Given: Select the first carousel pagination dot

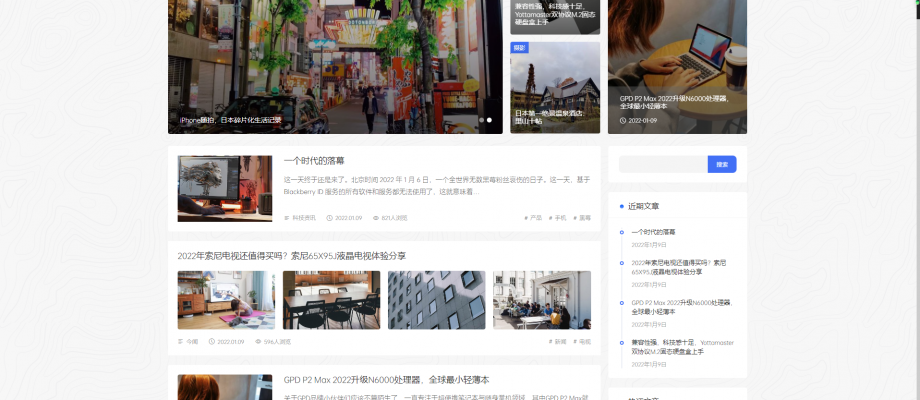Looking at the screenshot, I should (x=482, y=120).
